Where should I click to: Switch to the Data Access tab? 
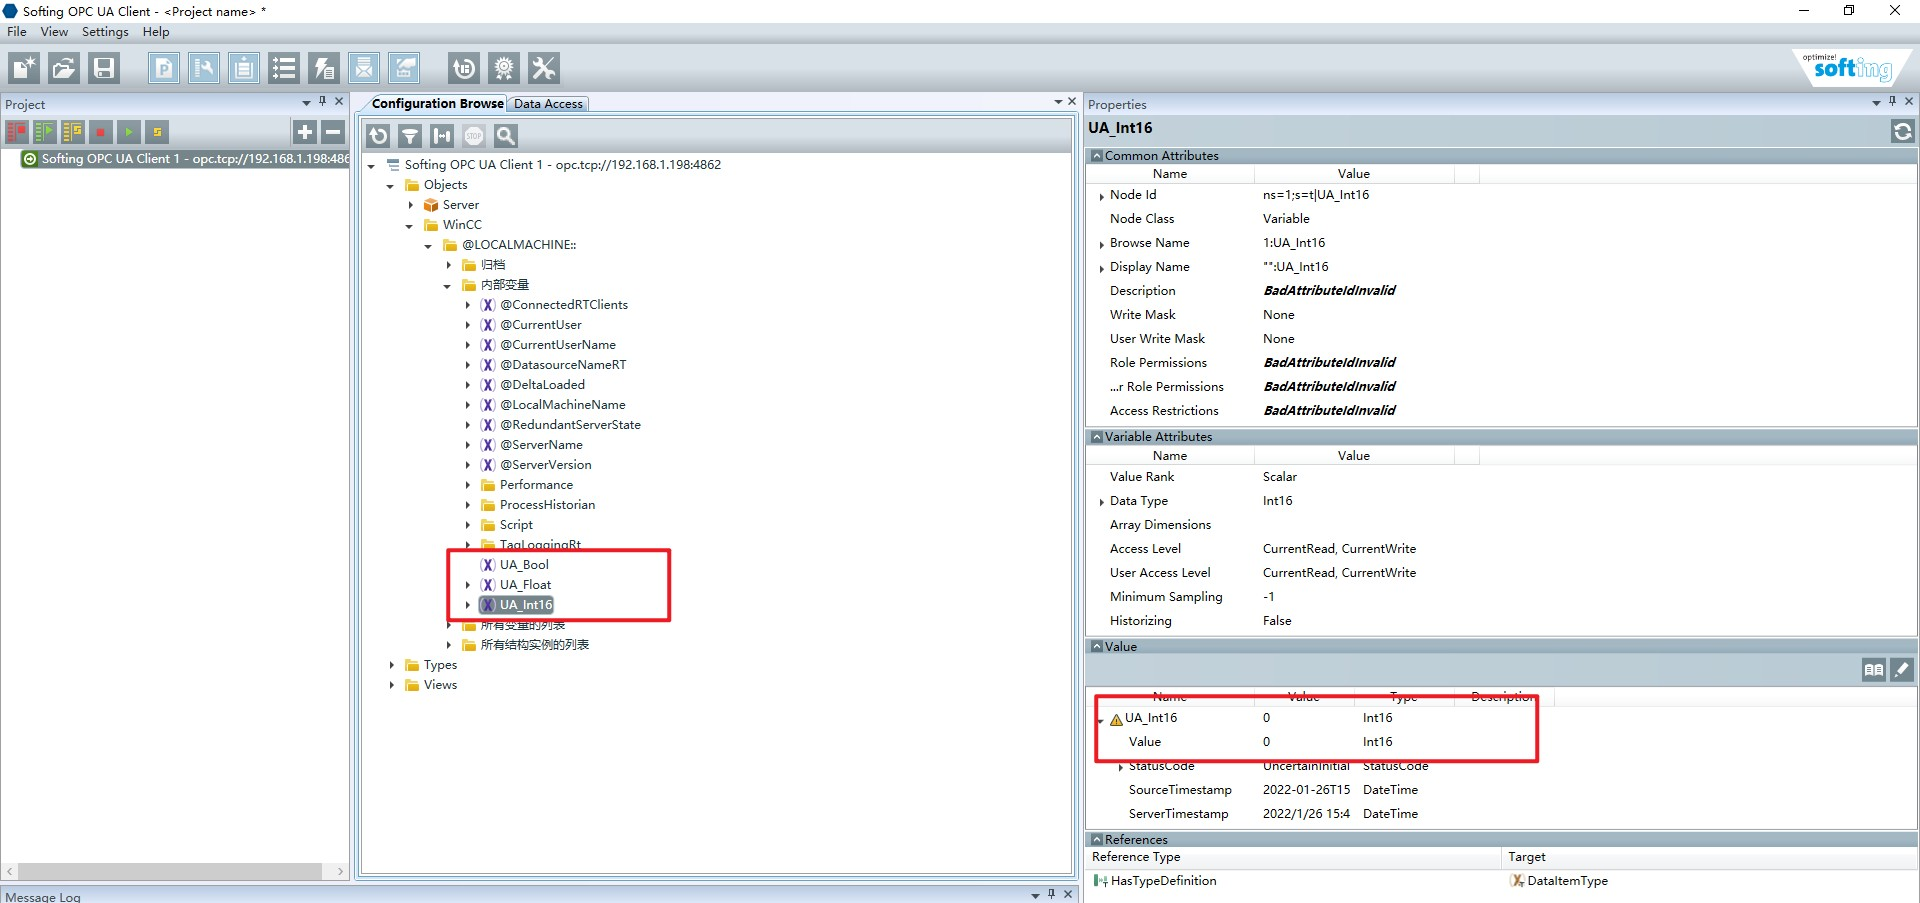(x=548, y=104)
